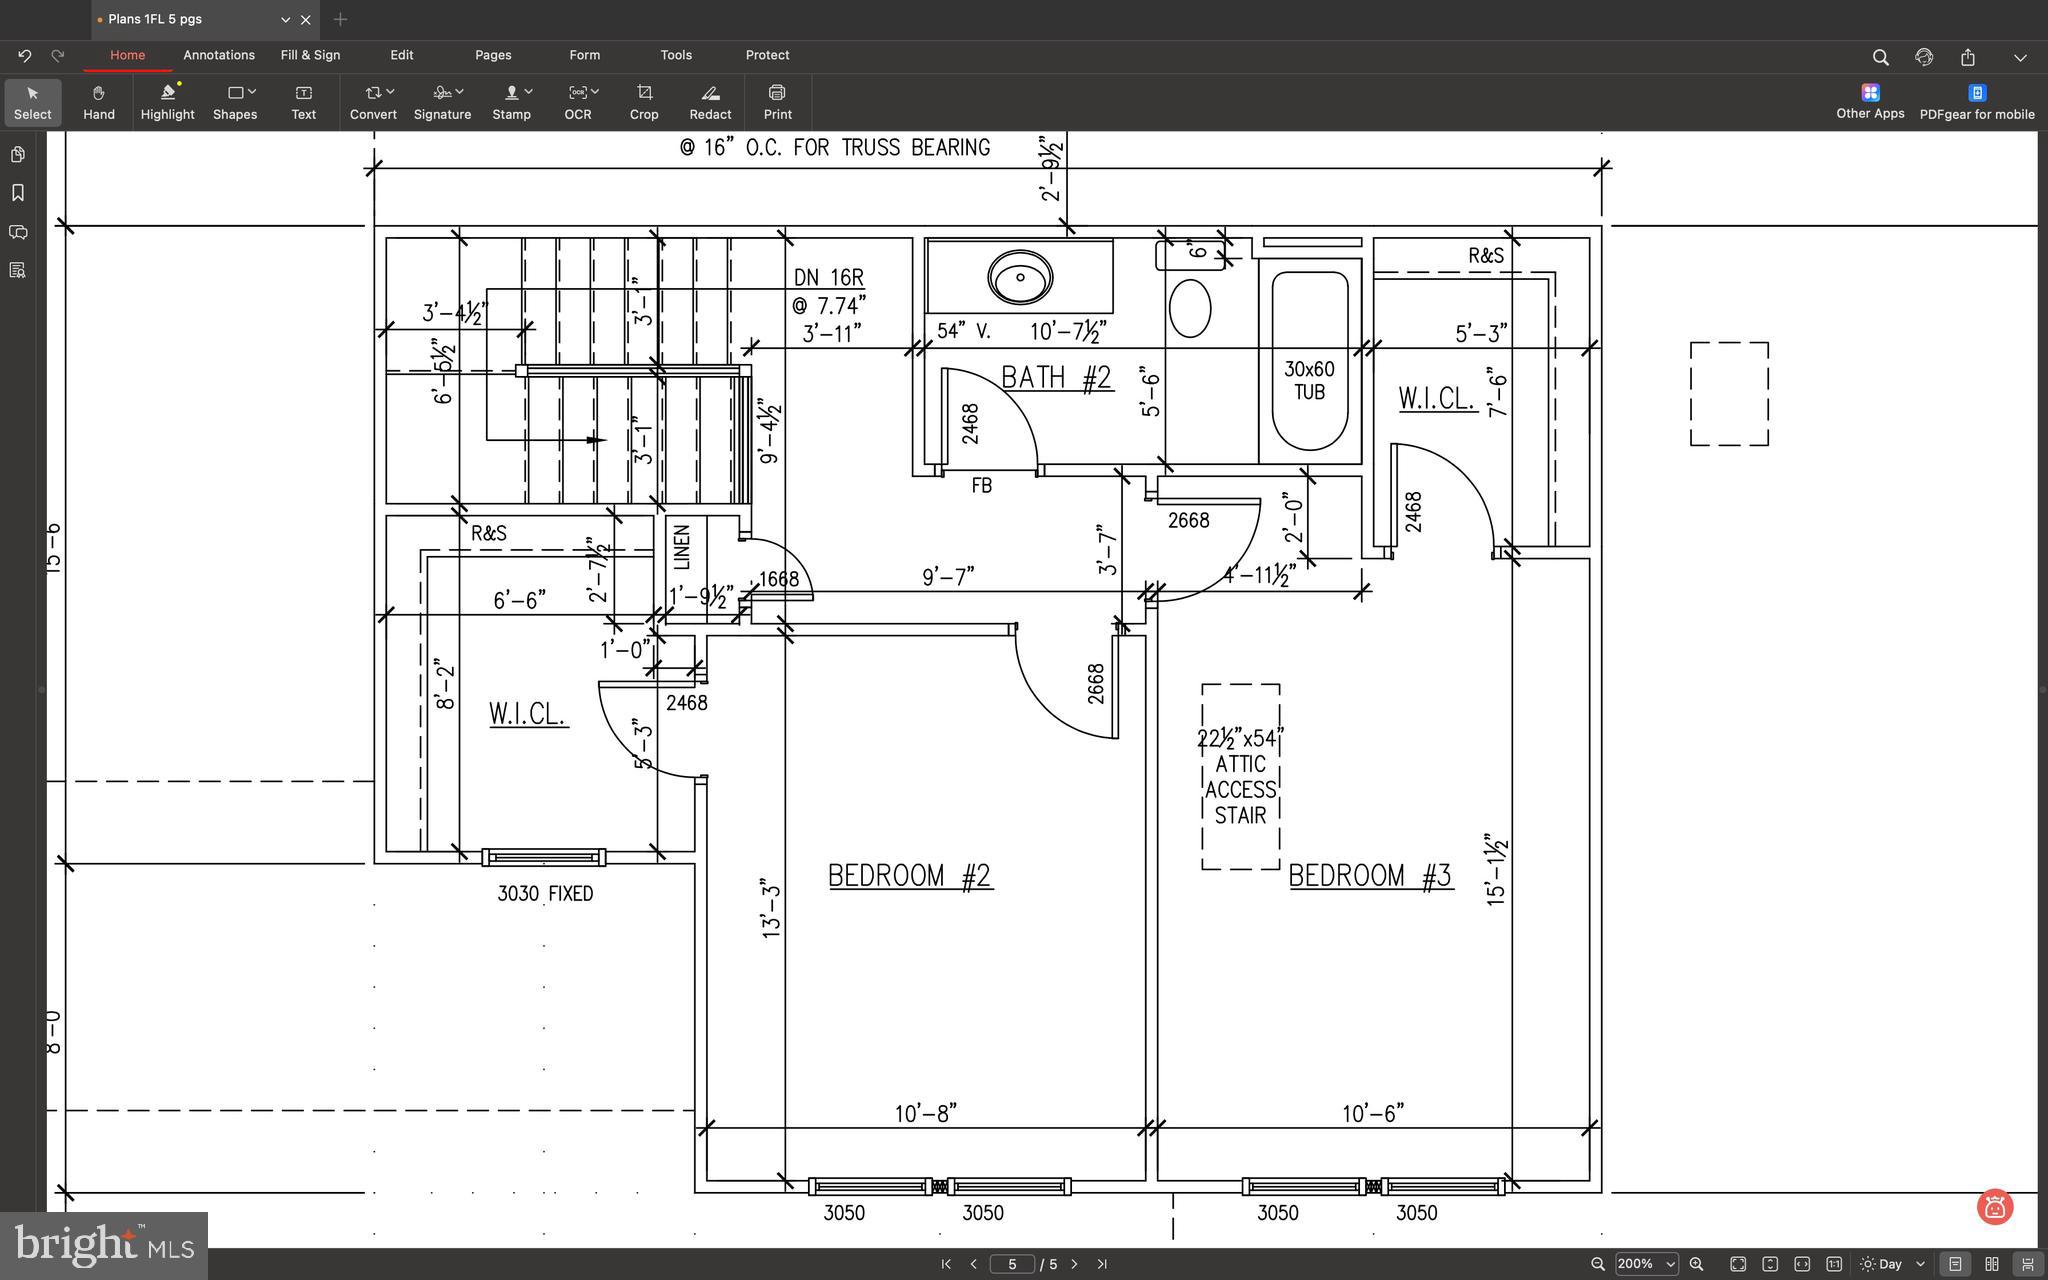Image resolution: width=2048 pixels, height=1280 pixels.
Task: Switch to the Annotations tab
Action: click(x=219, y=55)
